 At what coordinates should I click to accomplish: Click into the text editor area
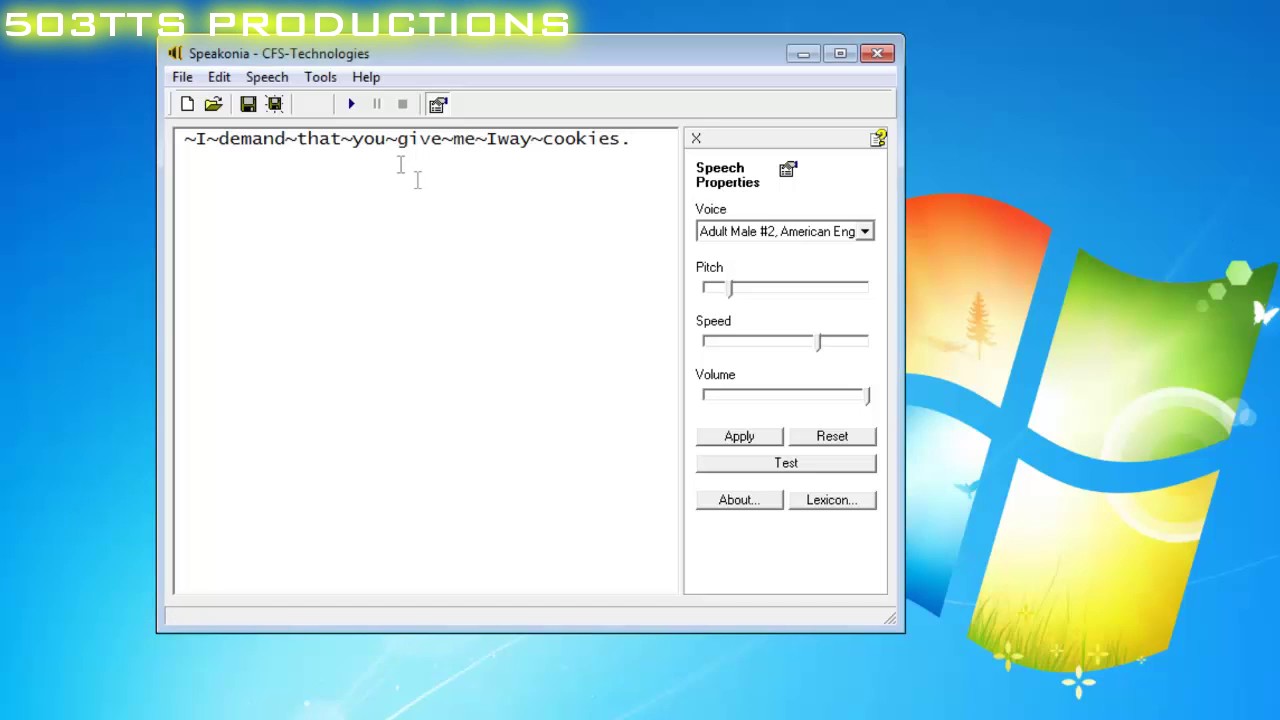[x=426, y=361]
